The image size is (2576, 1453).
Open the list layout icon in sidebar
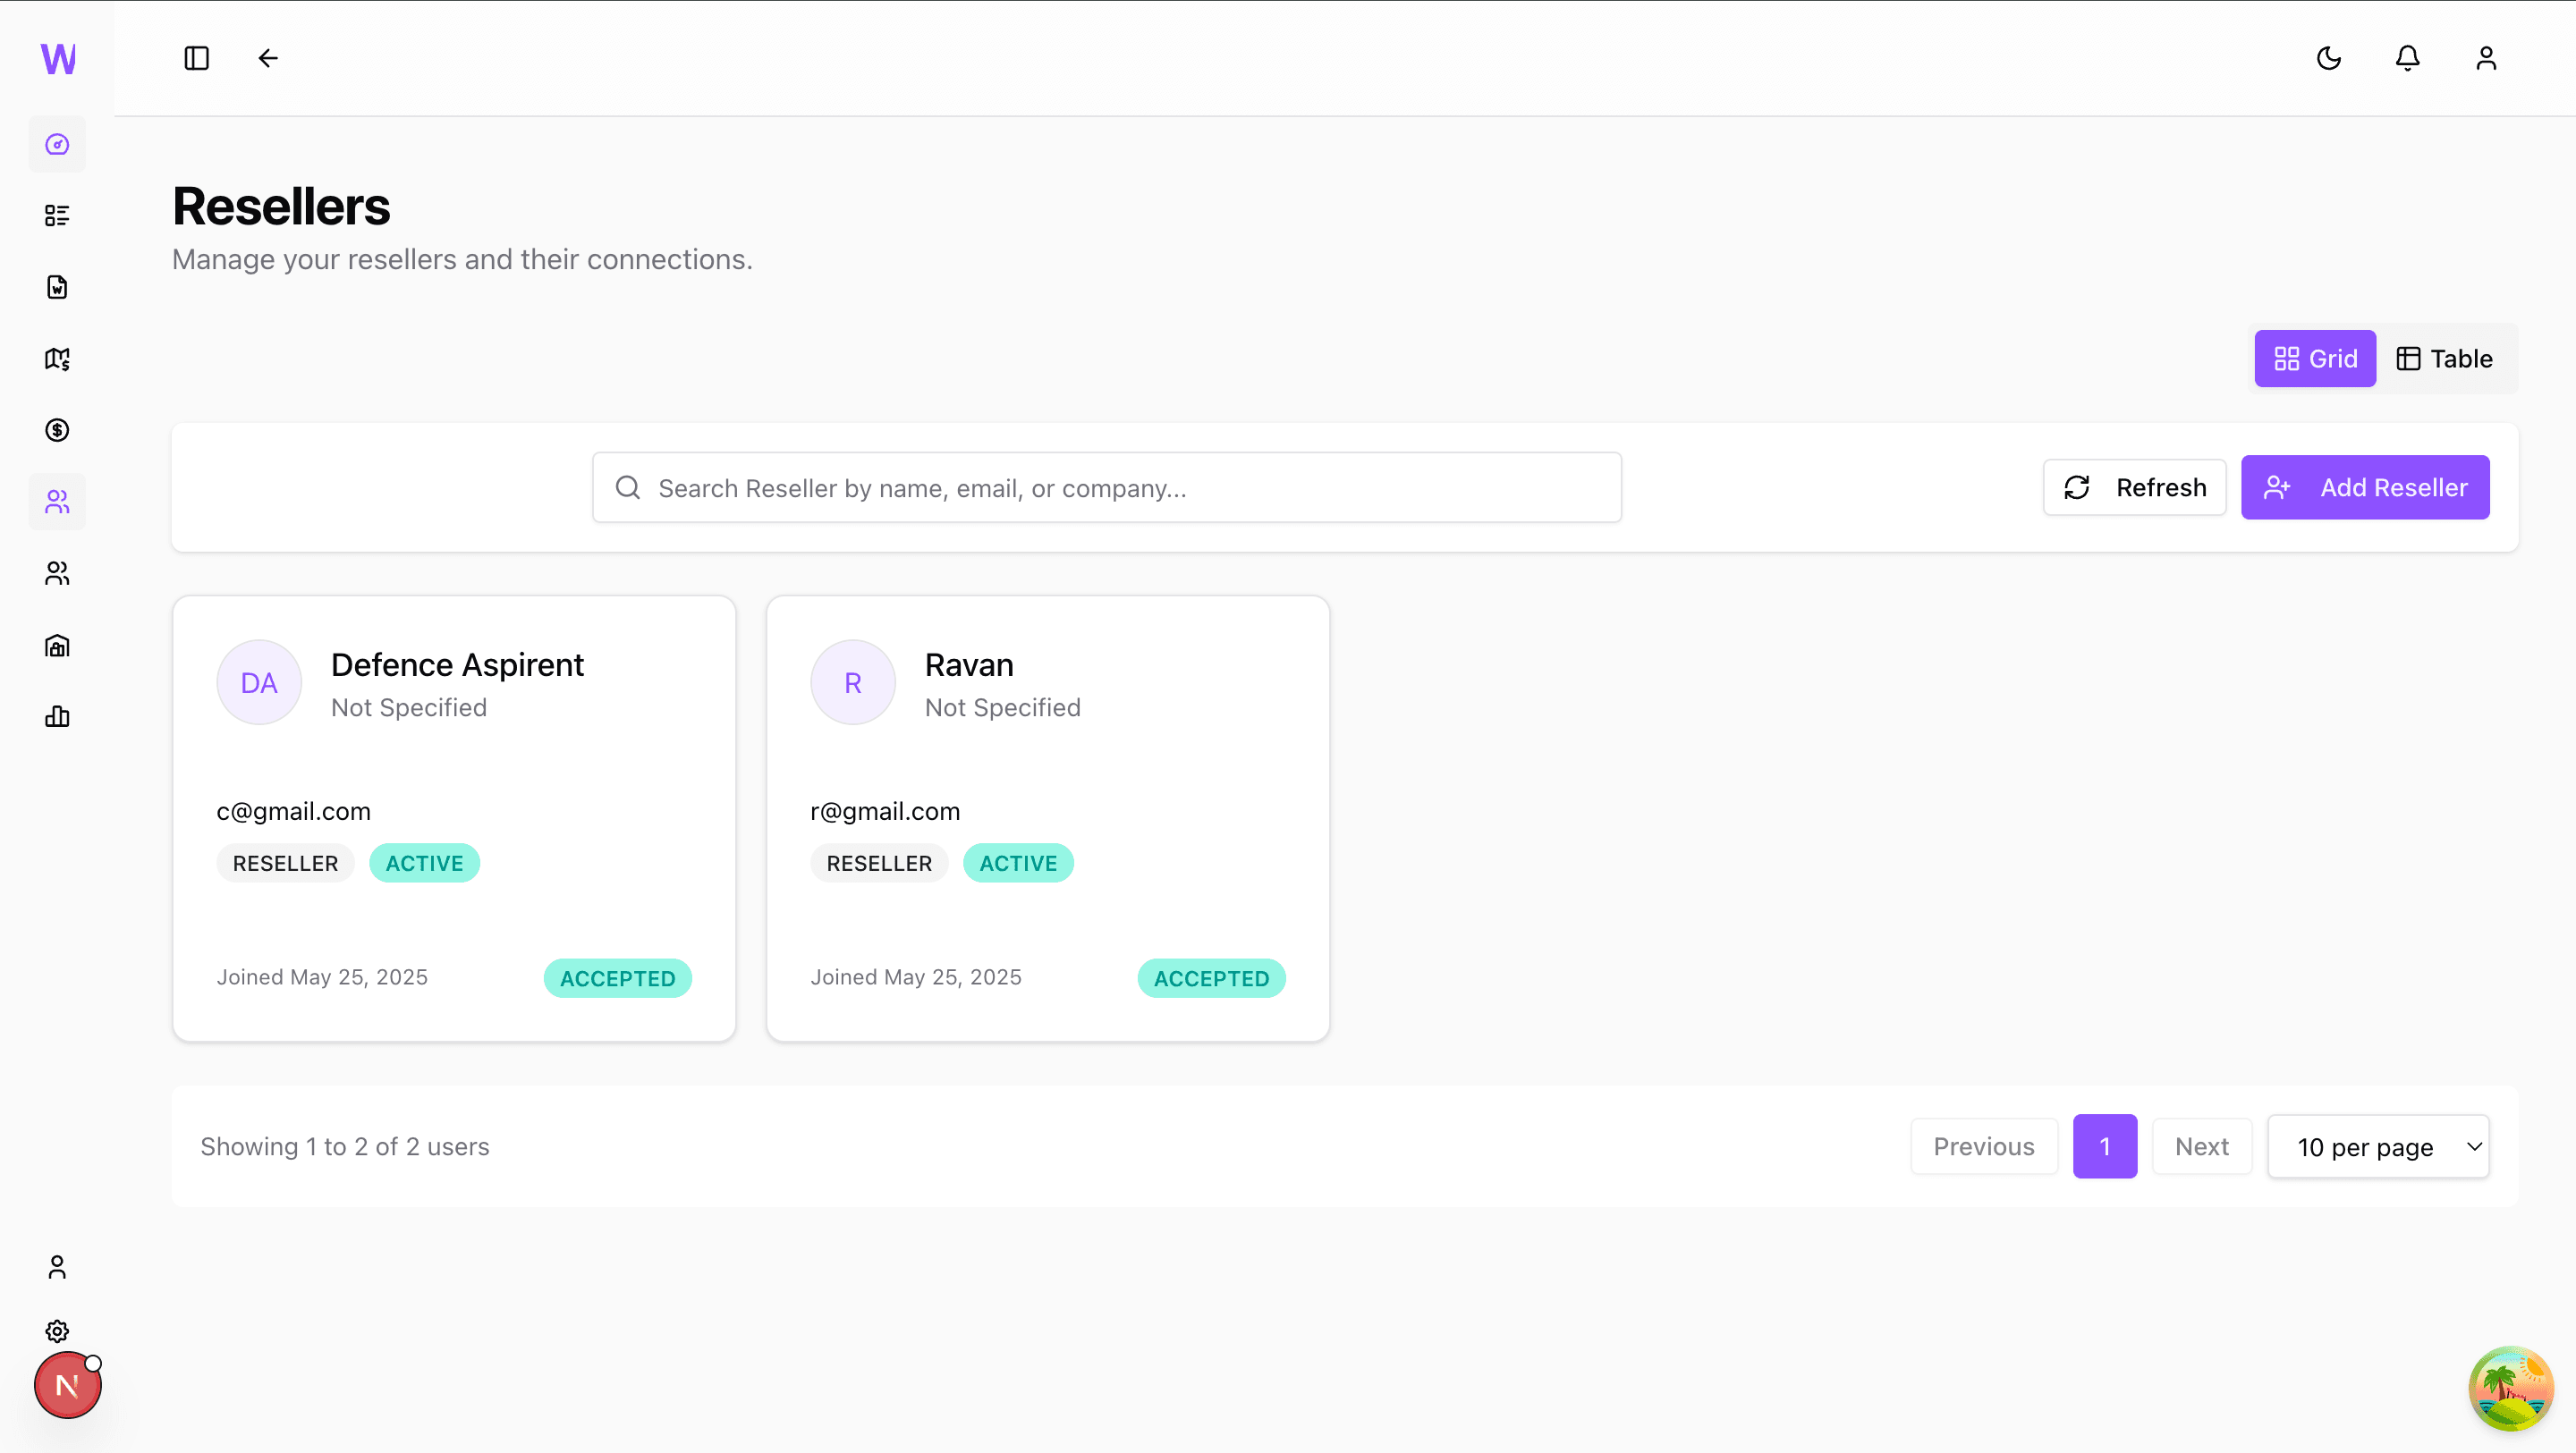[x=57, y=215]
